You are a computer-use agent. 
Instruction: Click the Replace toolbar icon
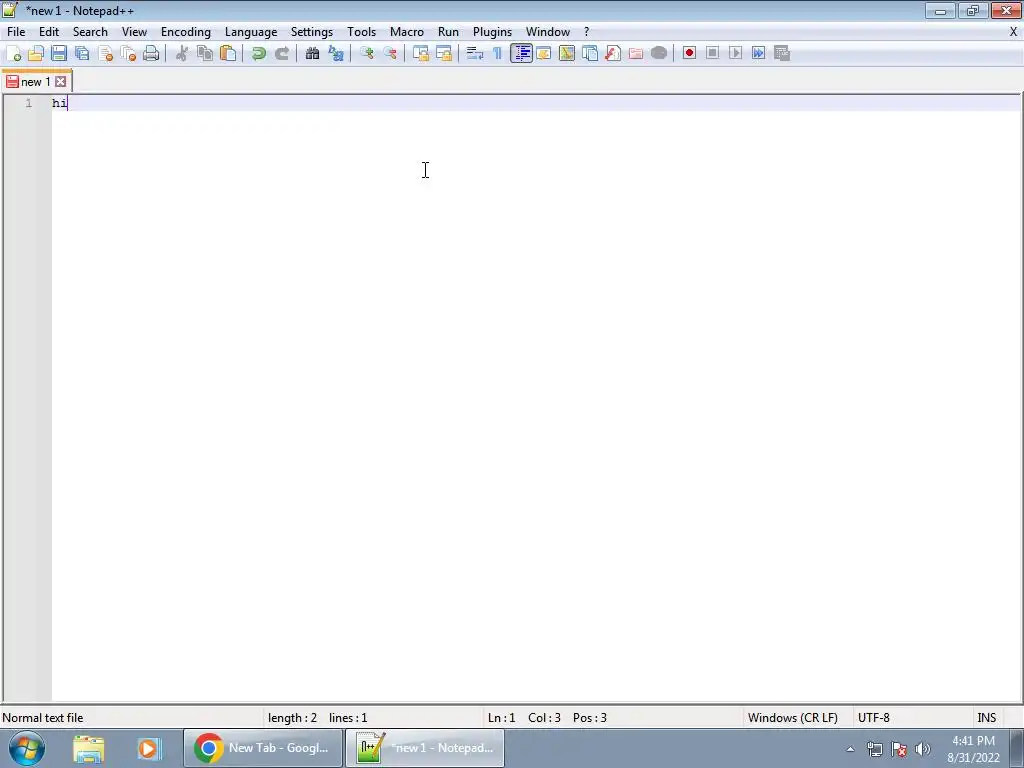click(x=336, y=54)
